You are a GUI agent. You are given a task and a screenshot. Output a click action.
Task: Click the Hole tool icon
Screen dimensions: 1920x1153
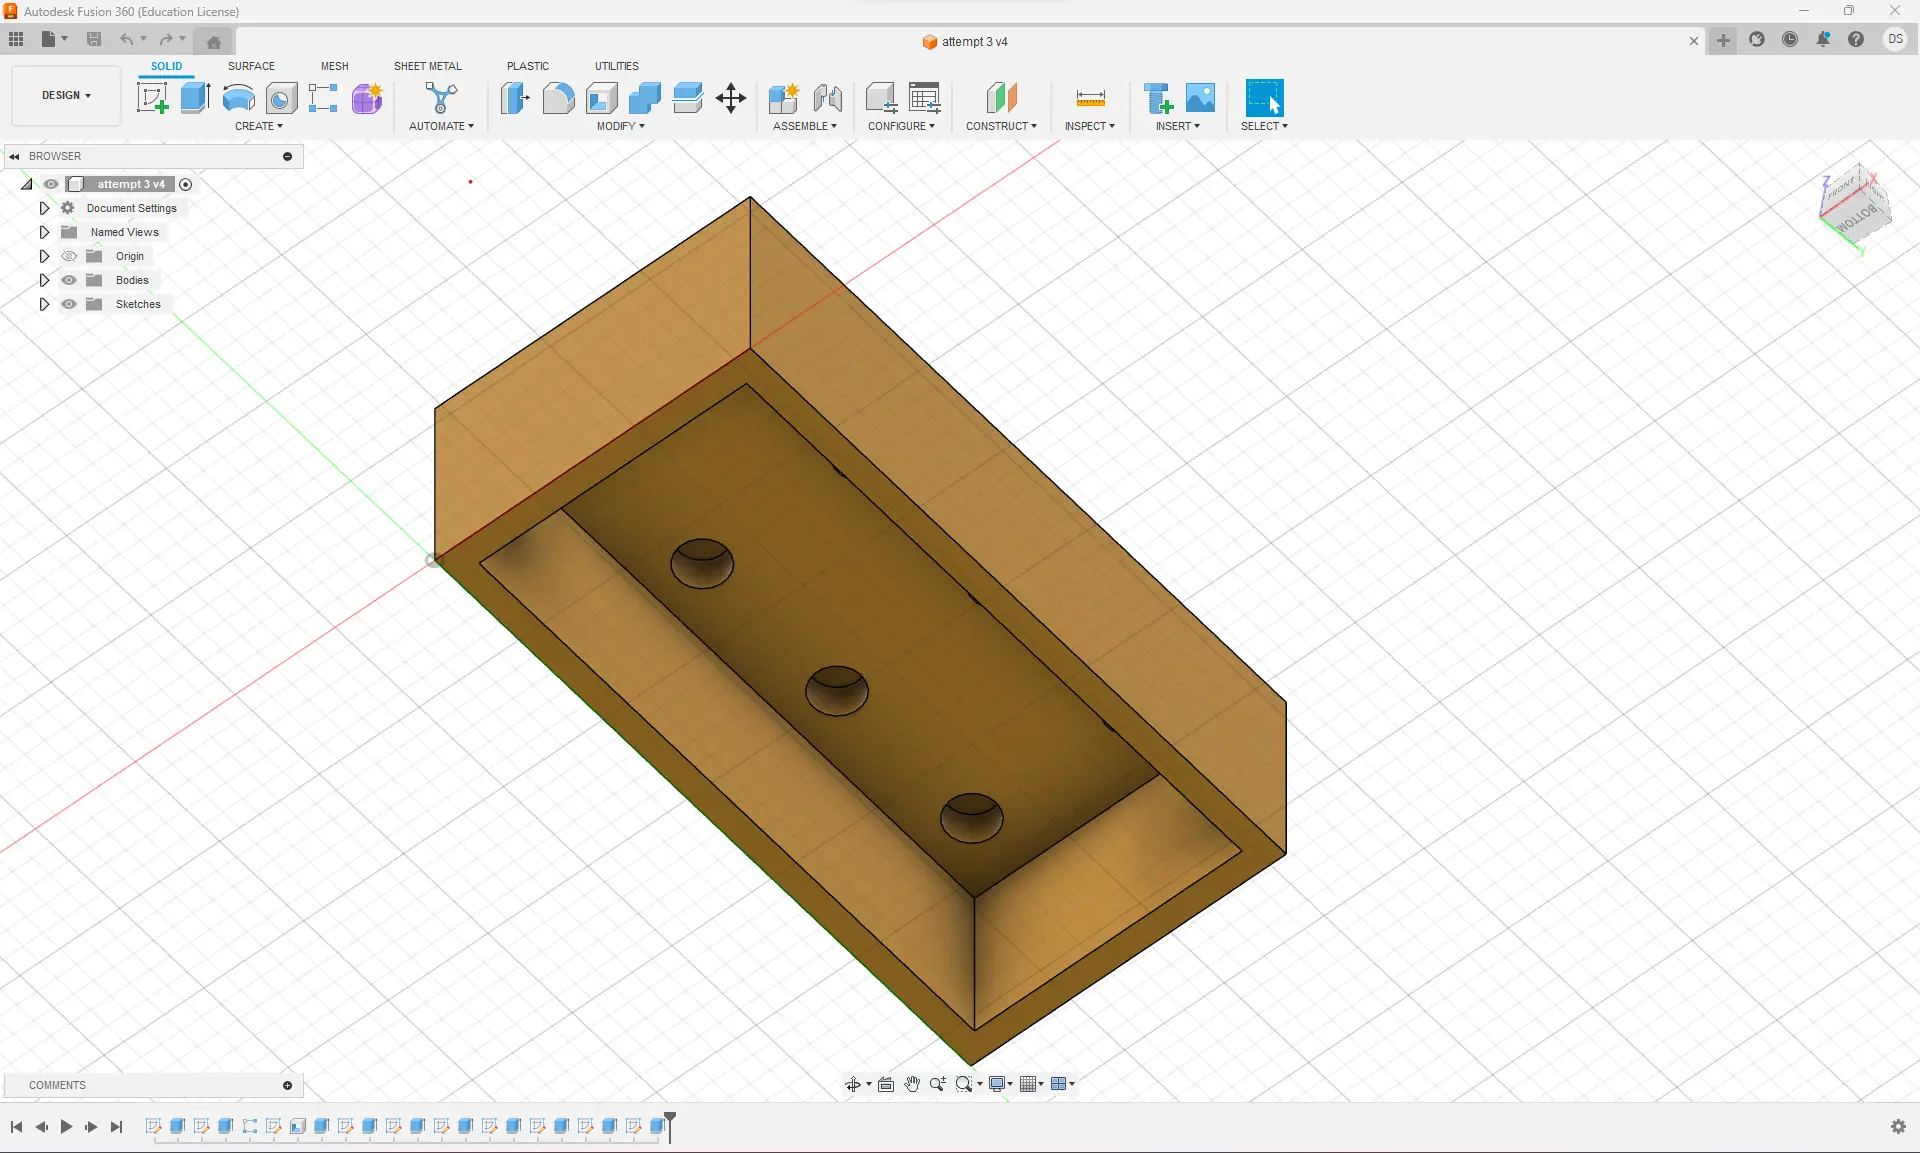pyautogui.click(x=281, y=98)
